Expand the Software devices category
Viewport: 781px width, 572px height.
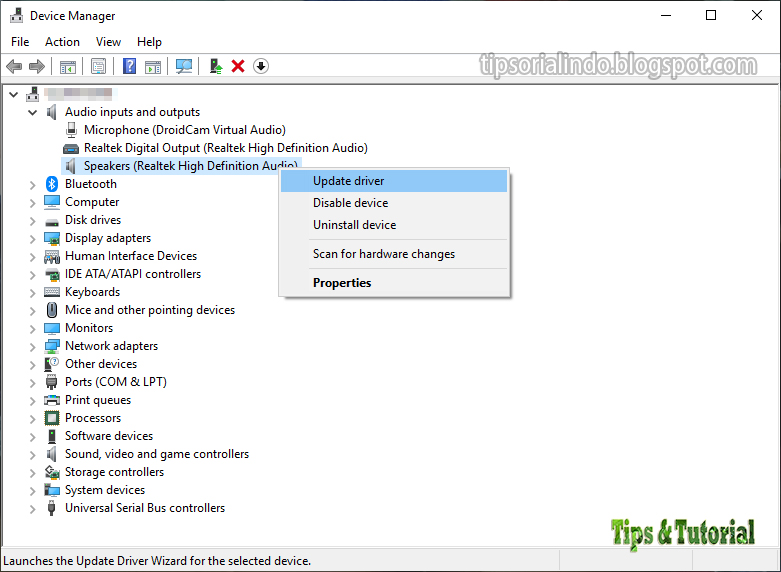[x=33, y=437]
